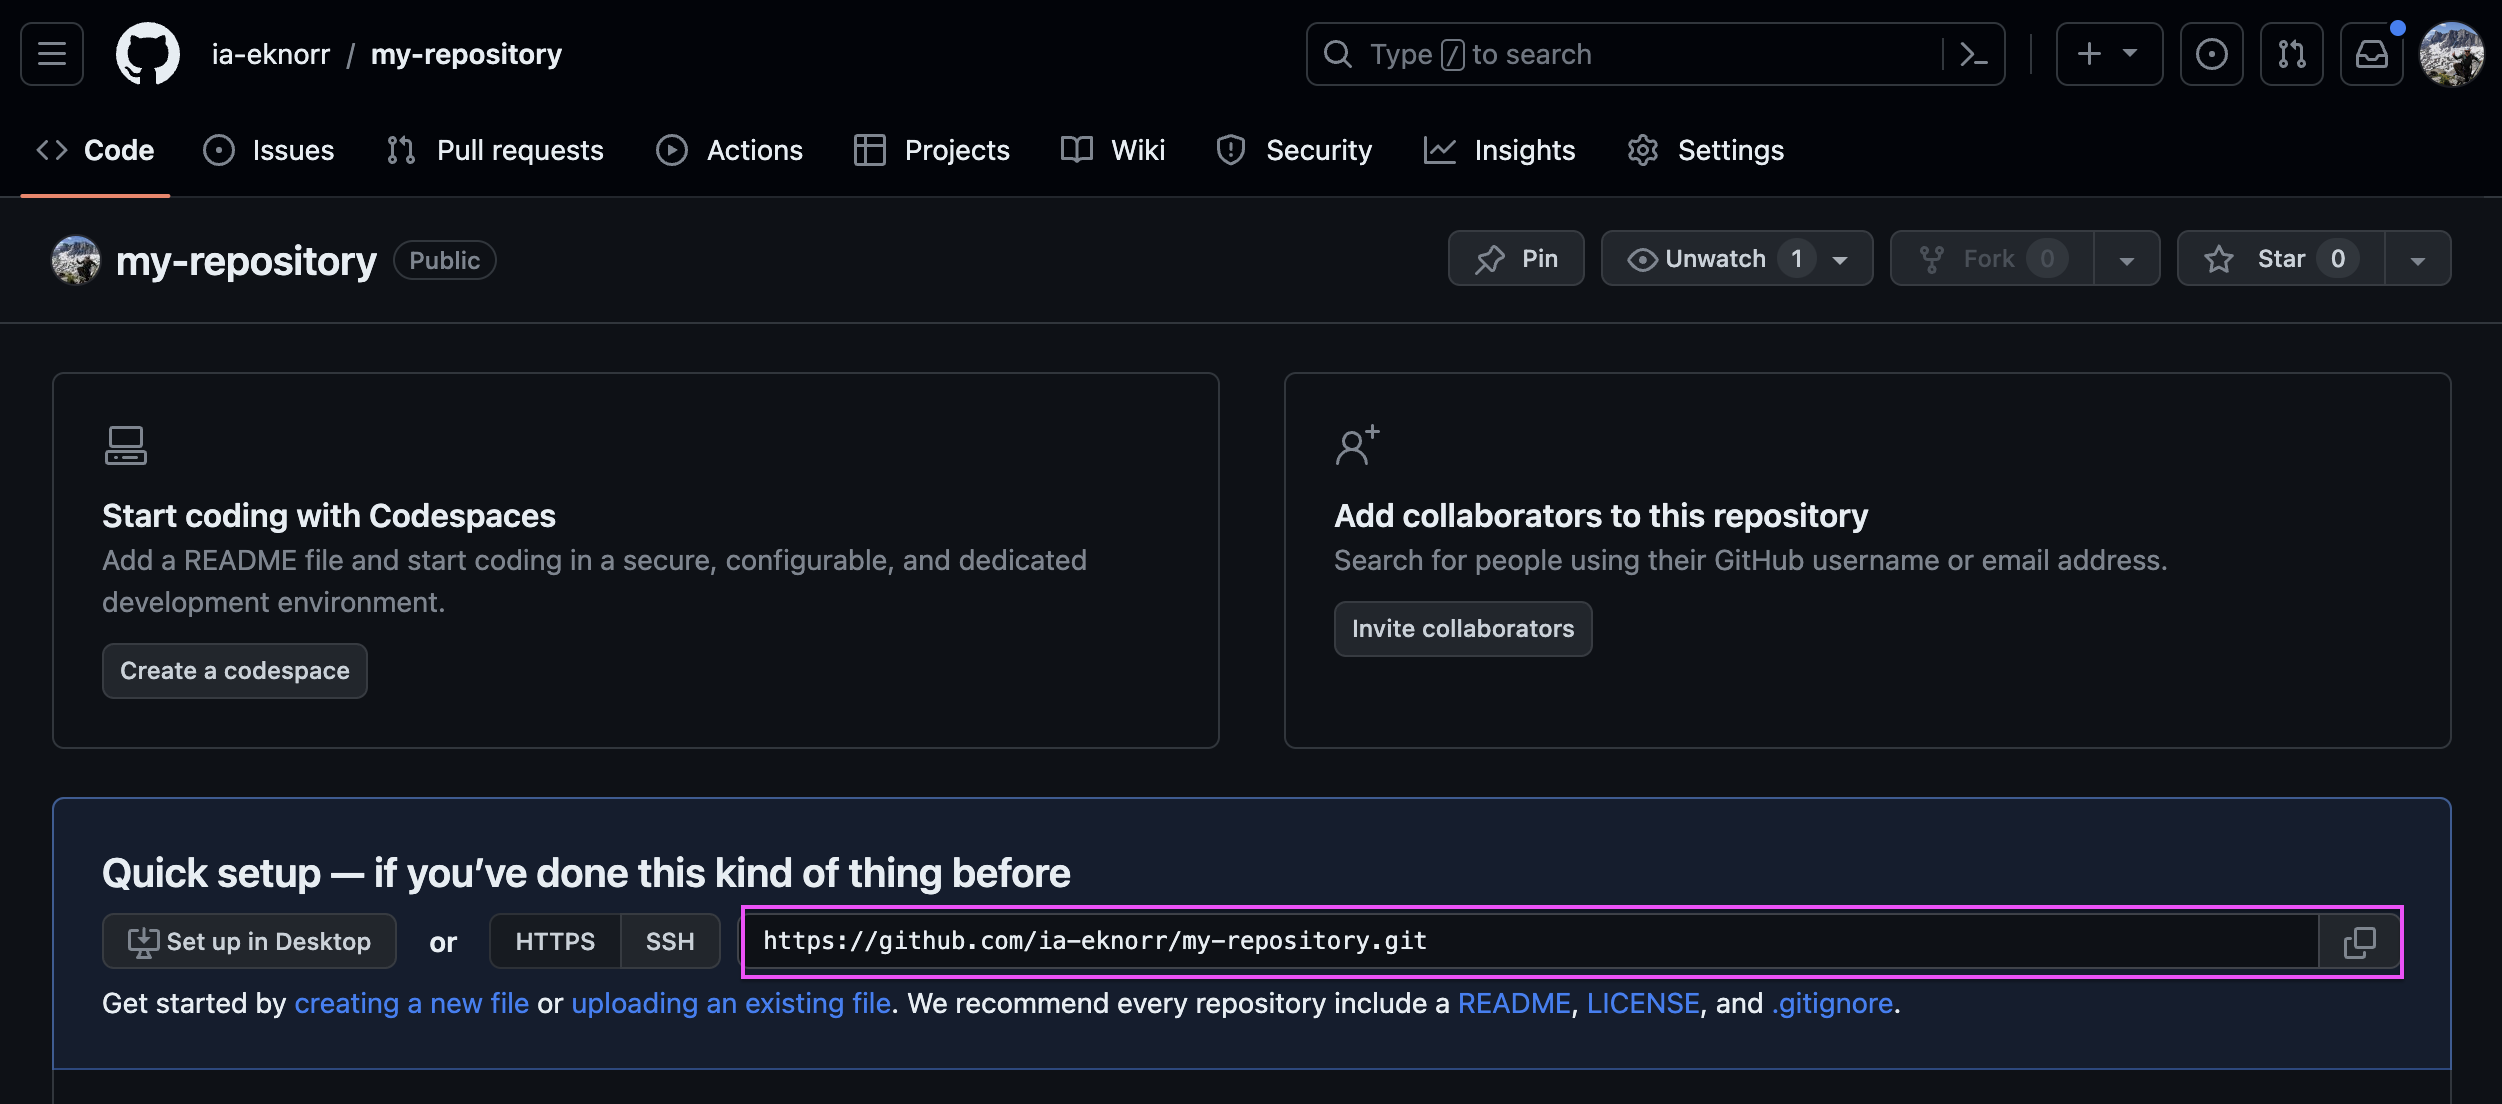Click the add collaborator person icon
Viewport: 2502px width, 1104px height.
pyautogui.click(x=1357, y=445)
